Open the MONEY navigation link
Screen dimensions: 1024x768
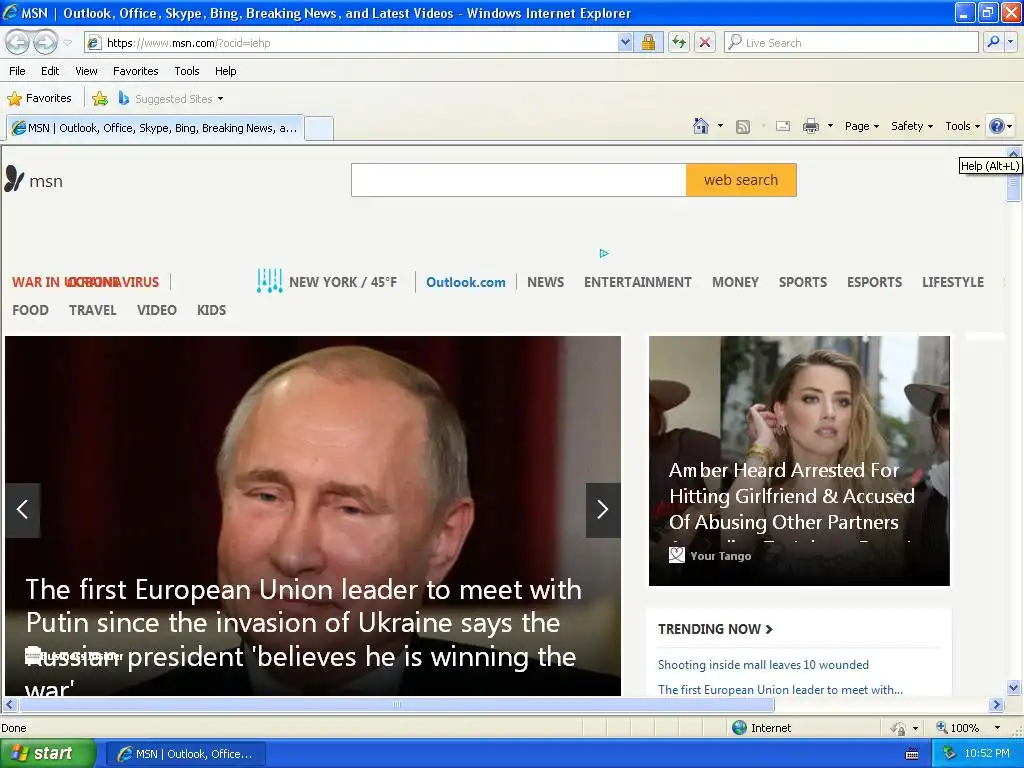click(735, 282)
